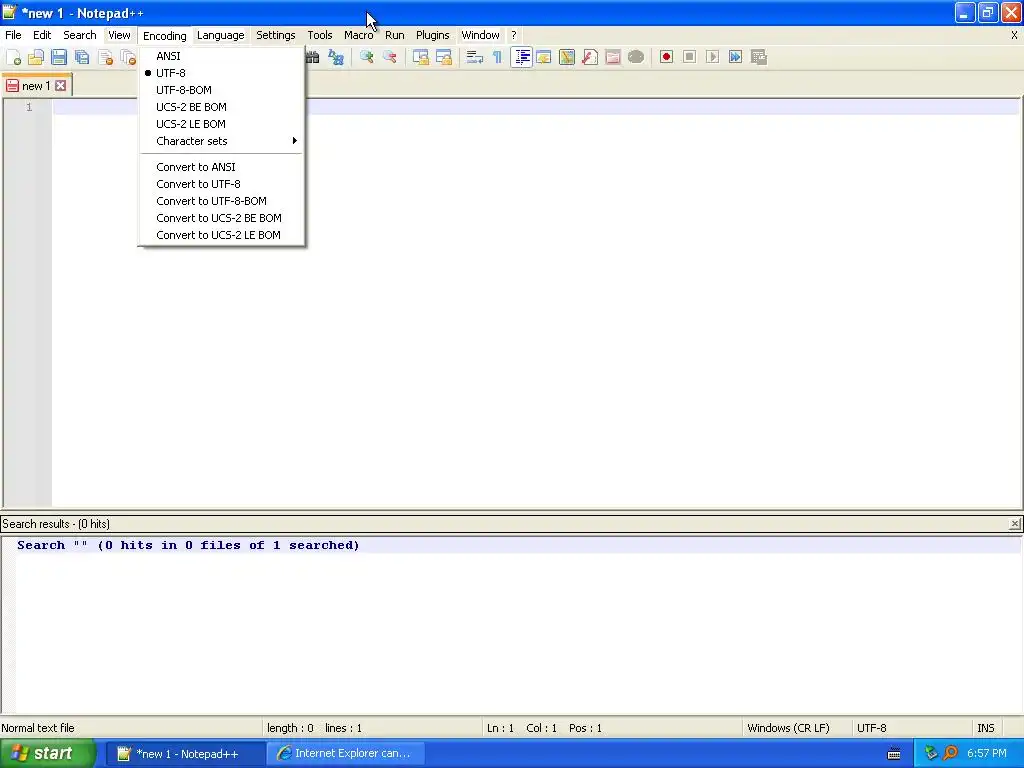Click the Synchronize Vertical Scrolling icon
Viewport: 1024px width, 768px height.
(421, 57)
